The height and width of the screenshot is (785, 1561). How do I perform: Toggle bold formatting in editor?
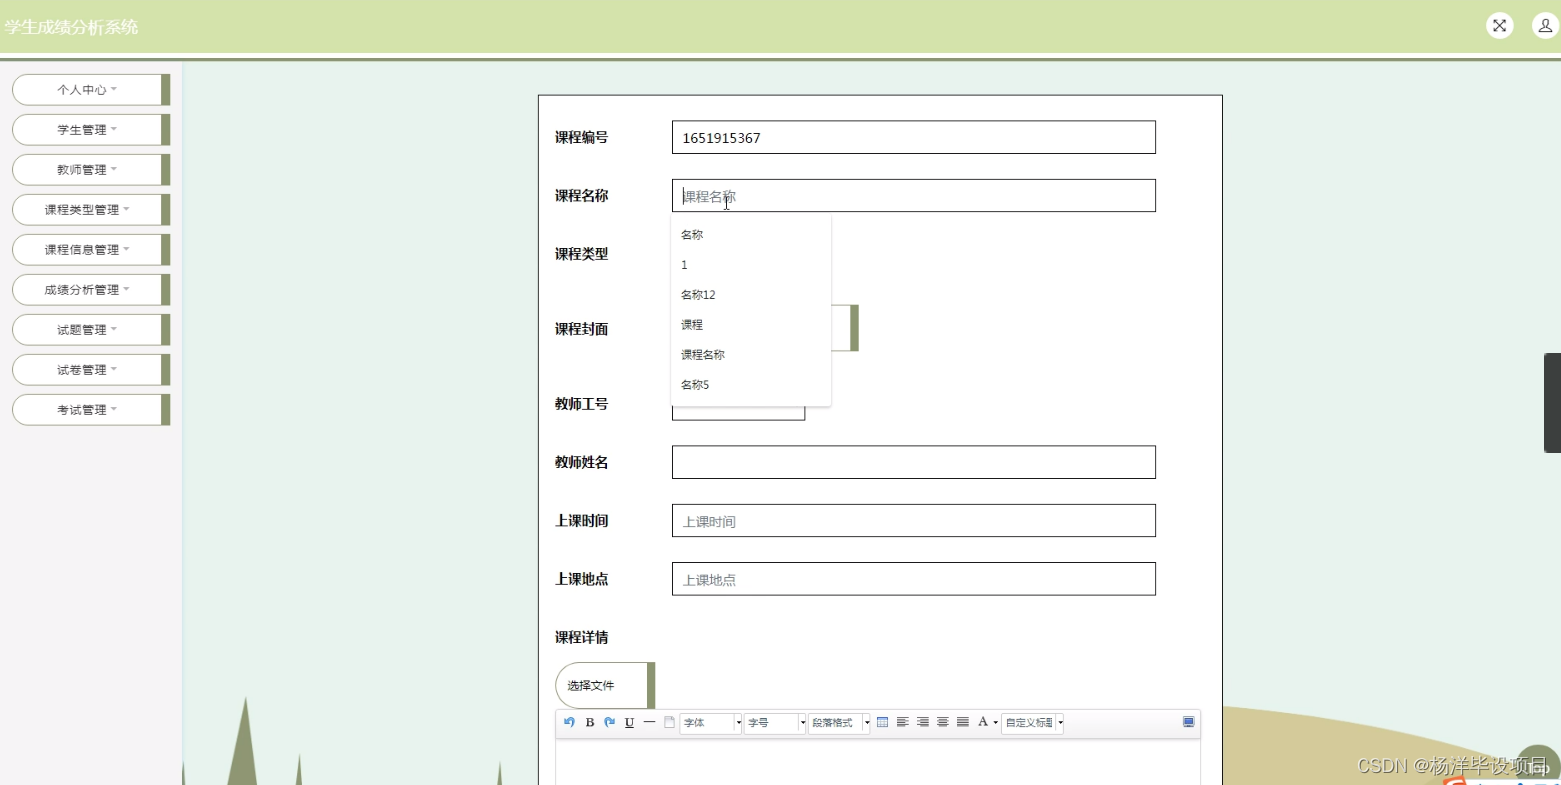590,722
